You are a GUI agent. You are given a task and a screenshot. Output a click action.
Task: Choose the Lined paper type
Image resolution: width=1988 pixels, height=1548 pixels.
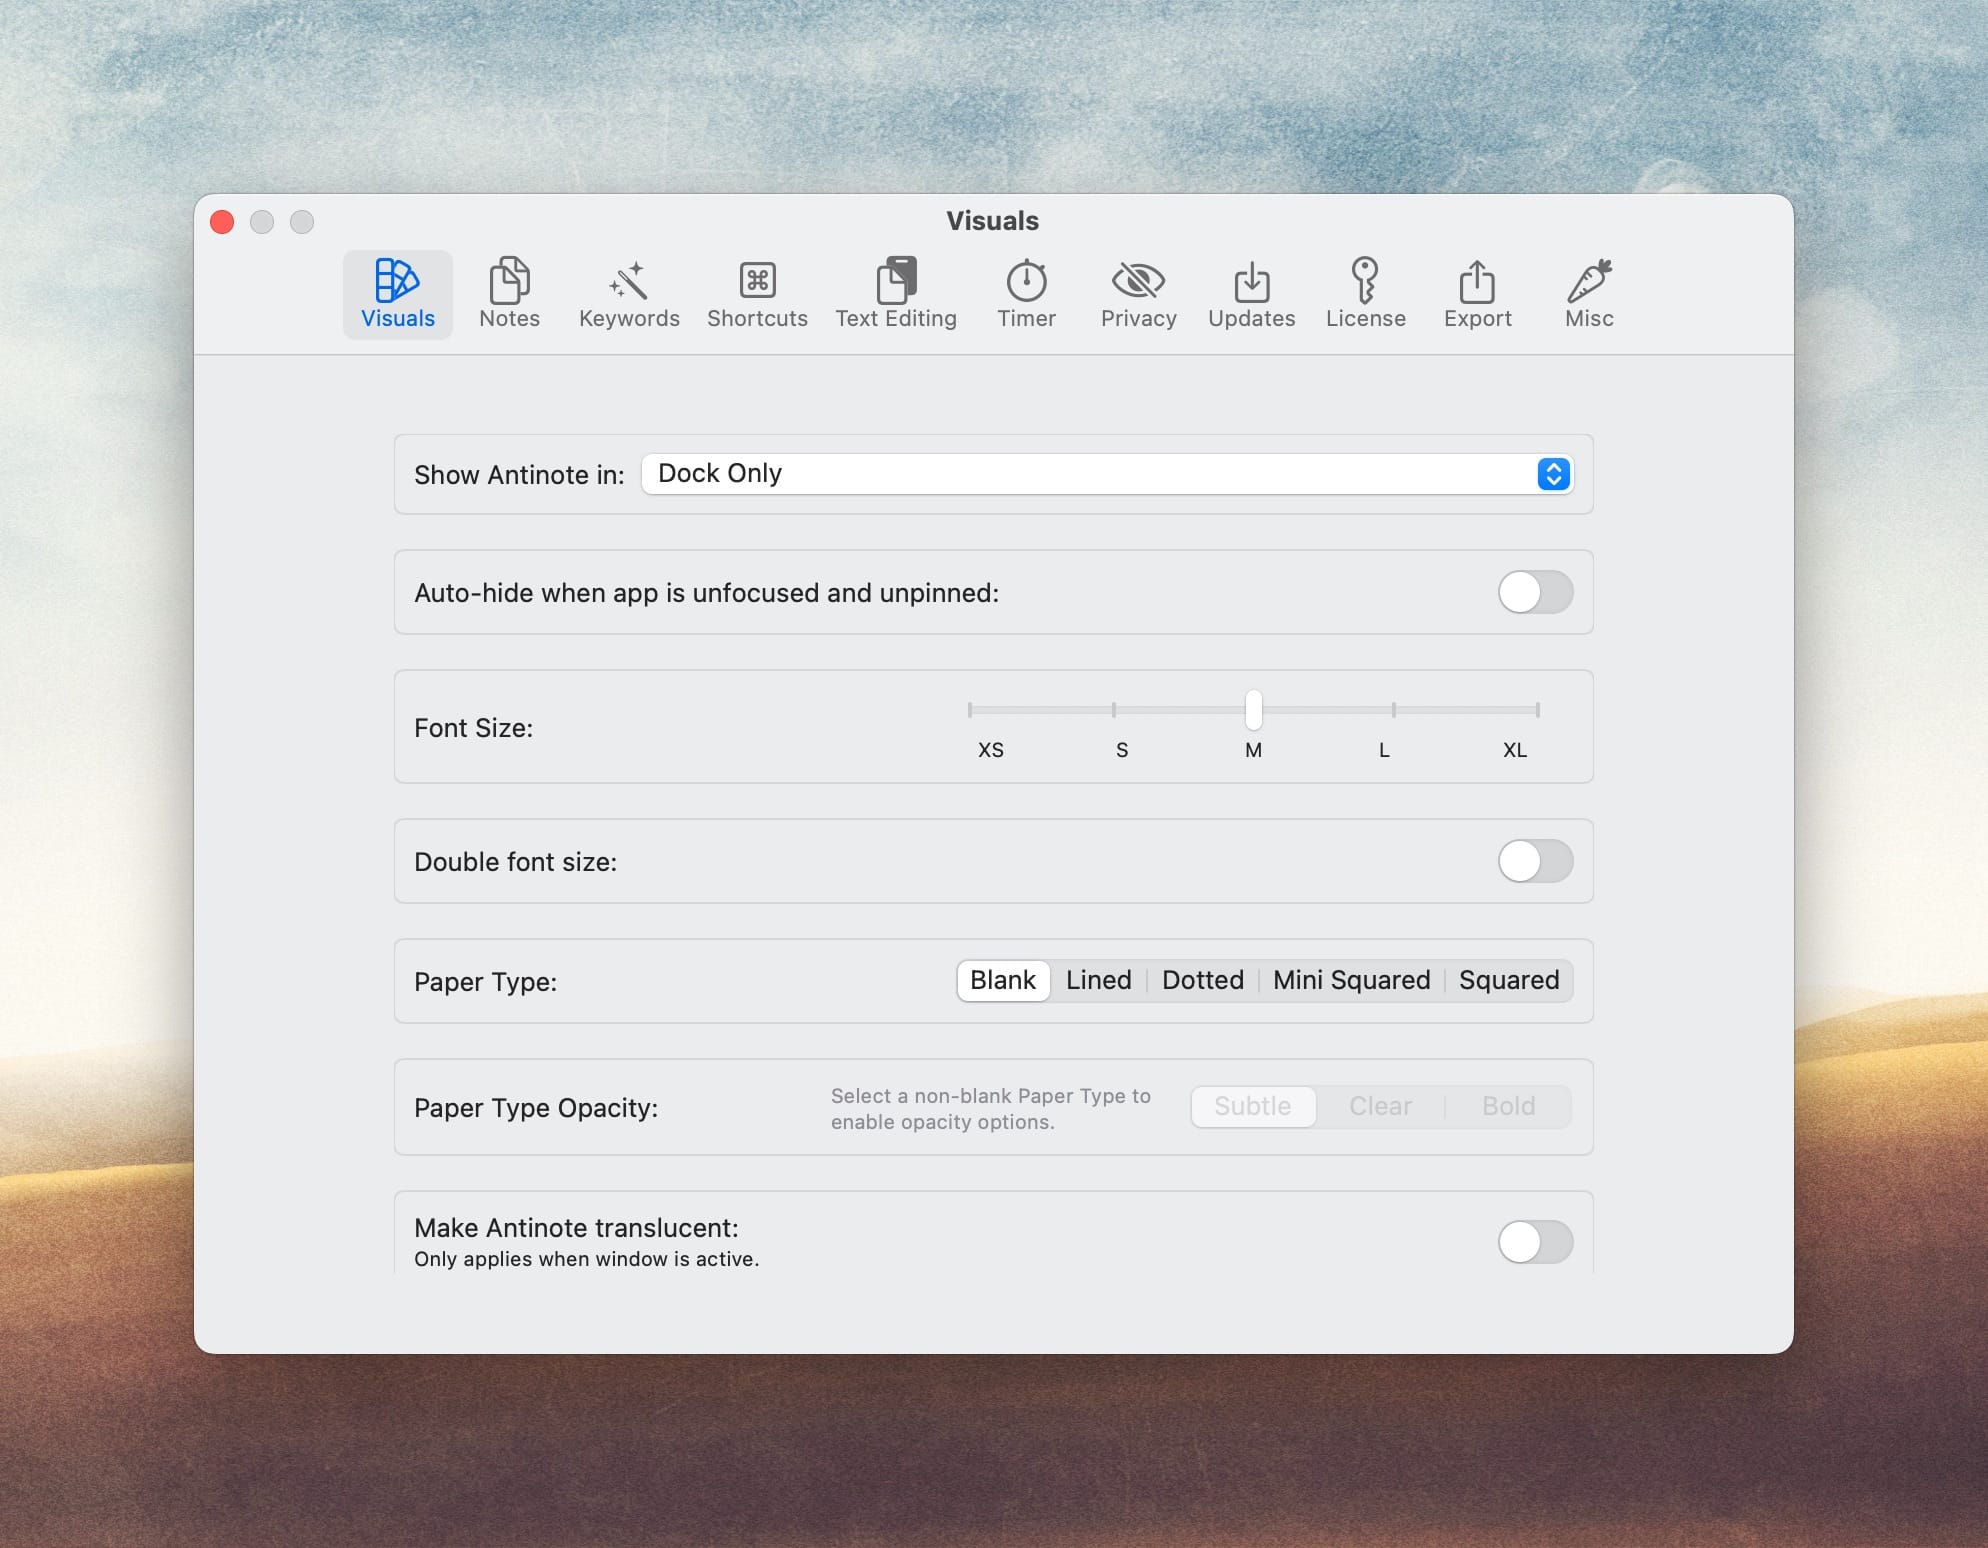[x=1098, y=980]
